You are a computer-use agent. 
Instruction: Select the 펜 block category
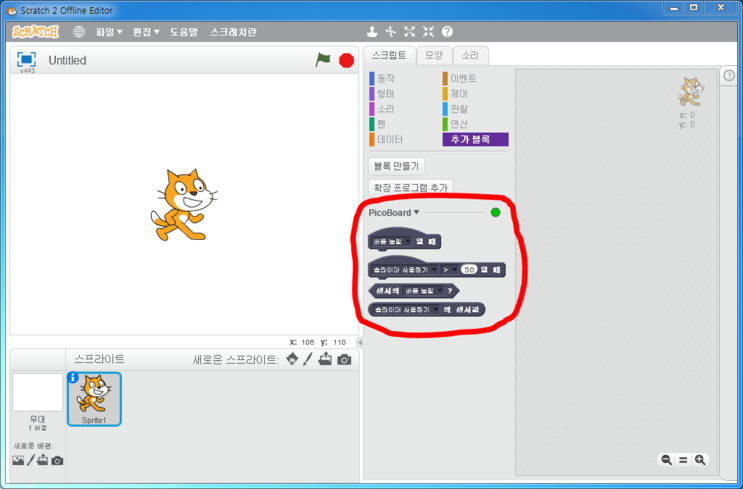click(379, 124)
